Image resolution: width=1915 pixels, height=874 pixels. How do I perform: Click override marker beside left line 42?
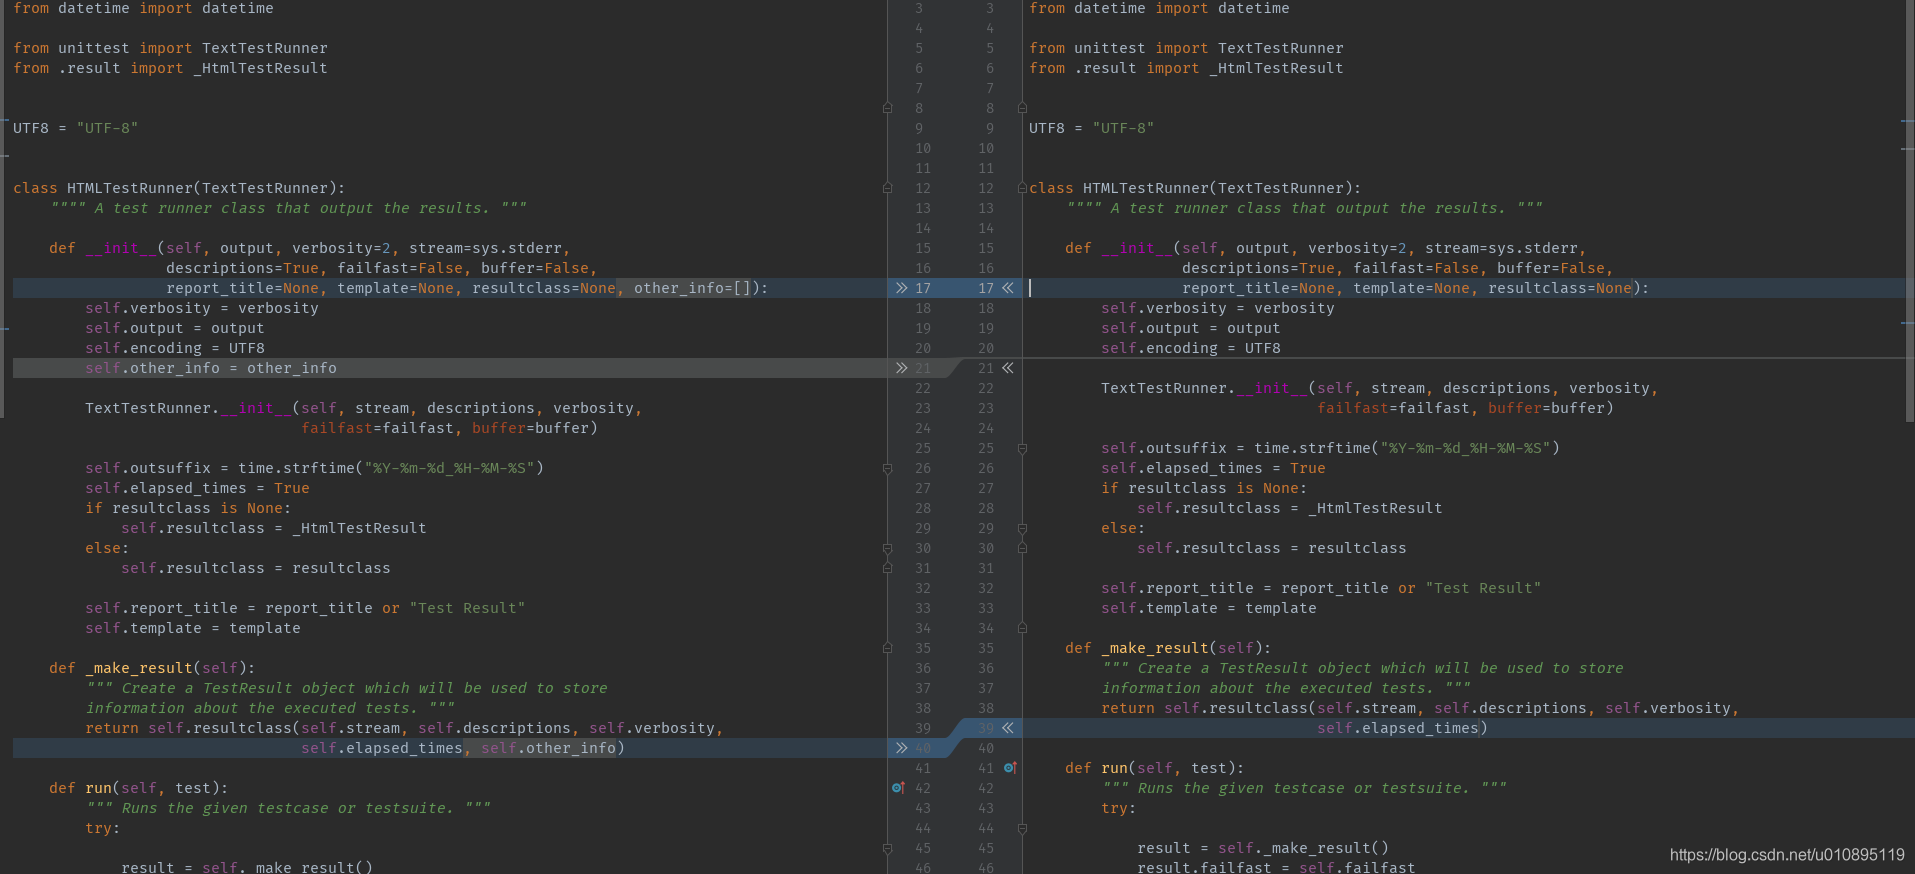click(x=898, y=788)
